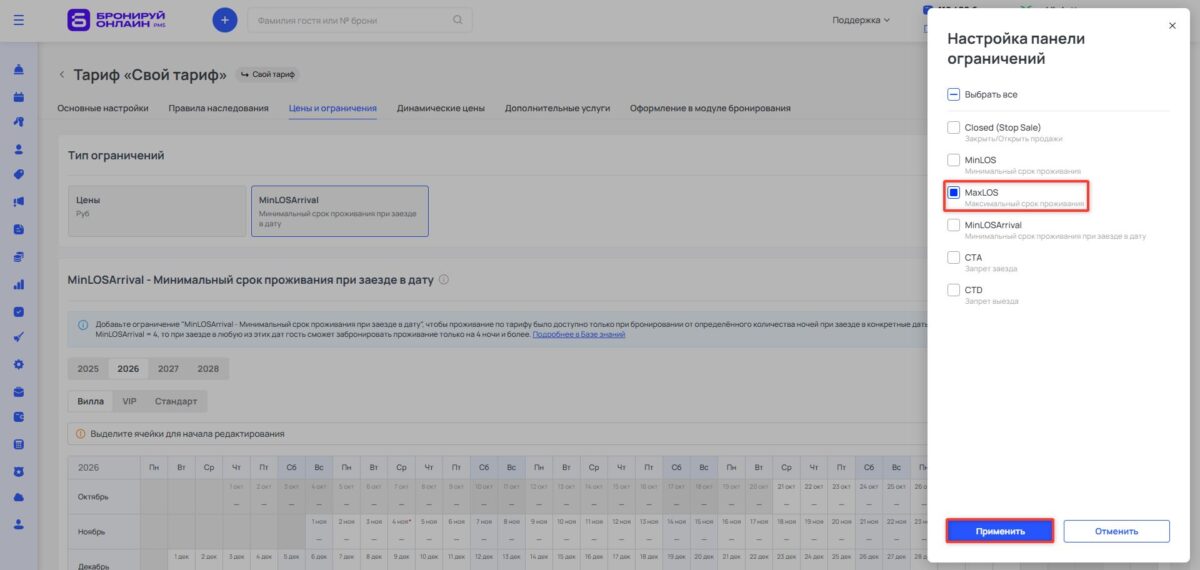This screenshot has width=1200, height=570.
Task: Open the calculator sidebar icon
Action: point(19,444)
